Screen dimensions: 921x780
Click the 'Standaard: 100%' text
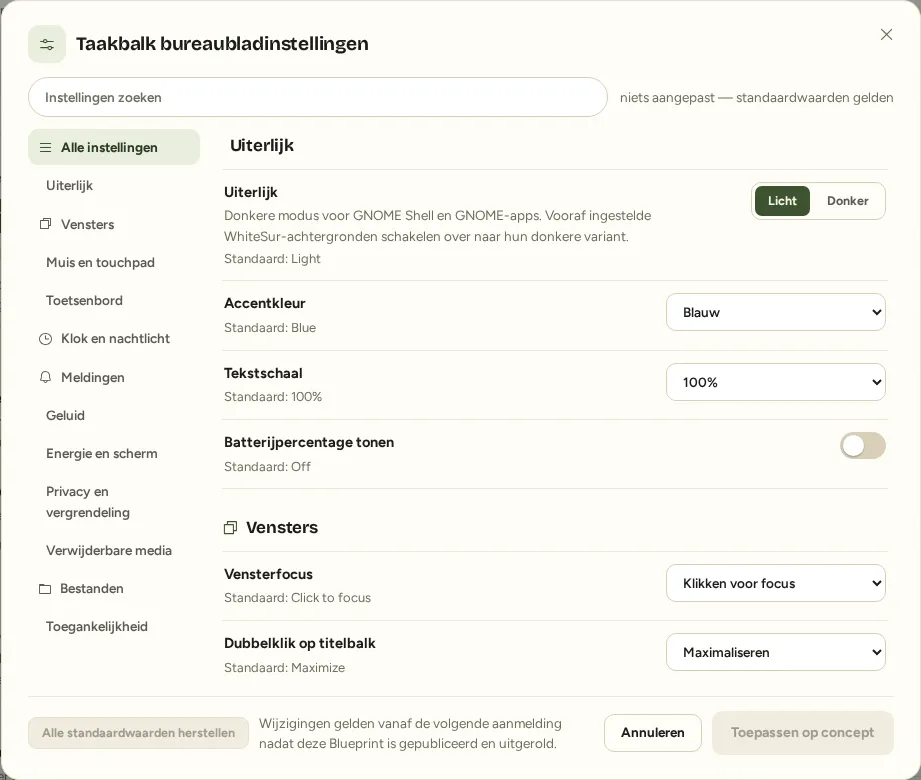[x=273, y=396]
